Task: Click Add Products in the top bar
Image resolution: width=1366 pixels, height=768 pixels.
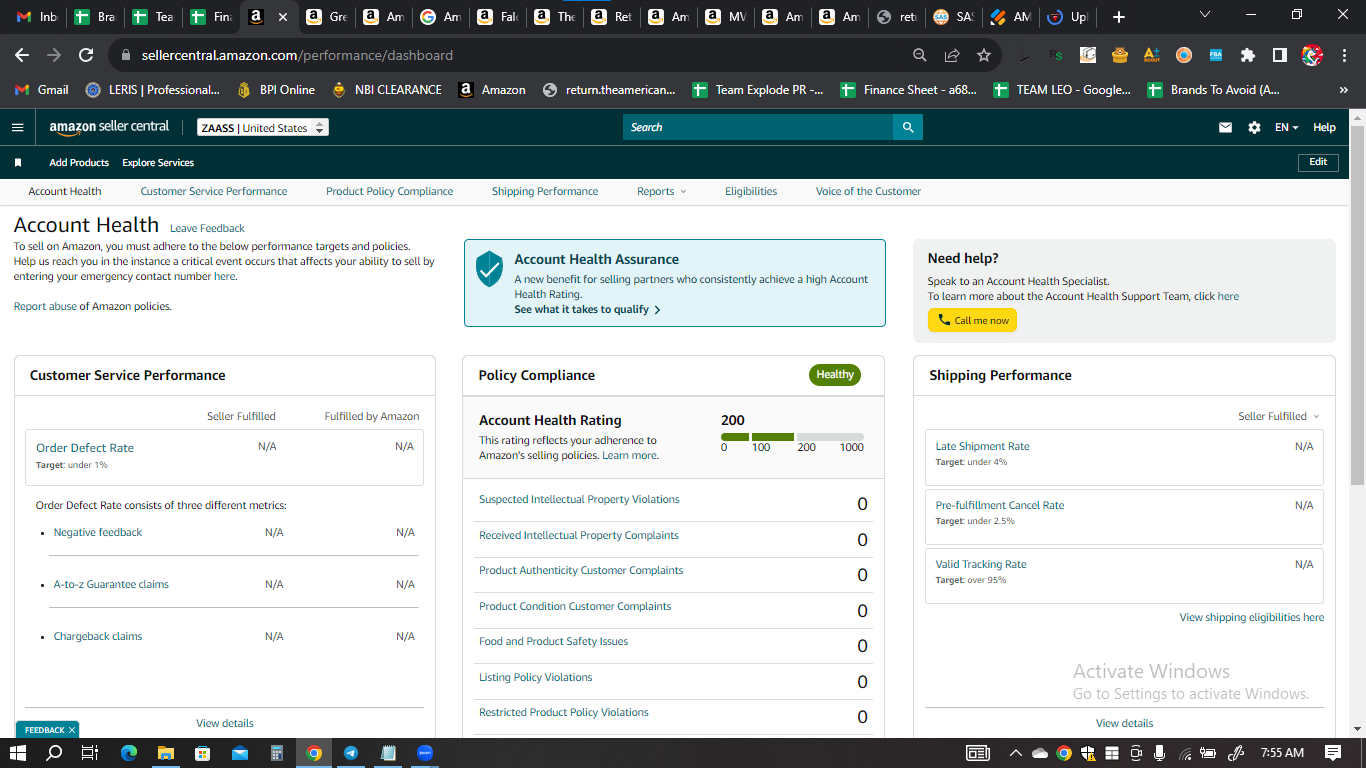Action: (x=79, y=162)
